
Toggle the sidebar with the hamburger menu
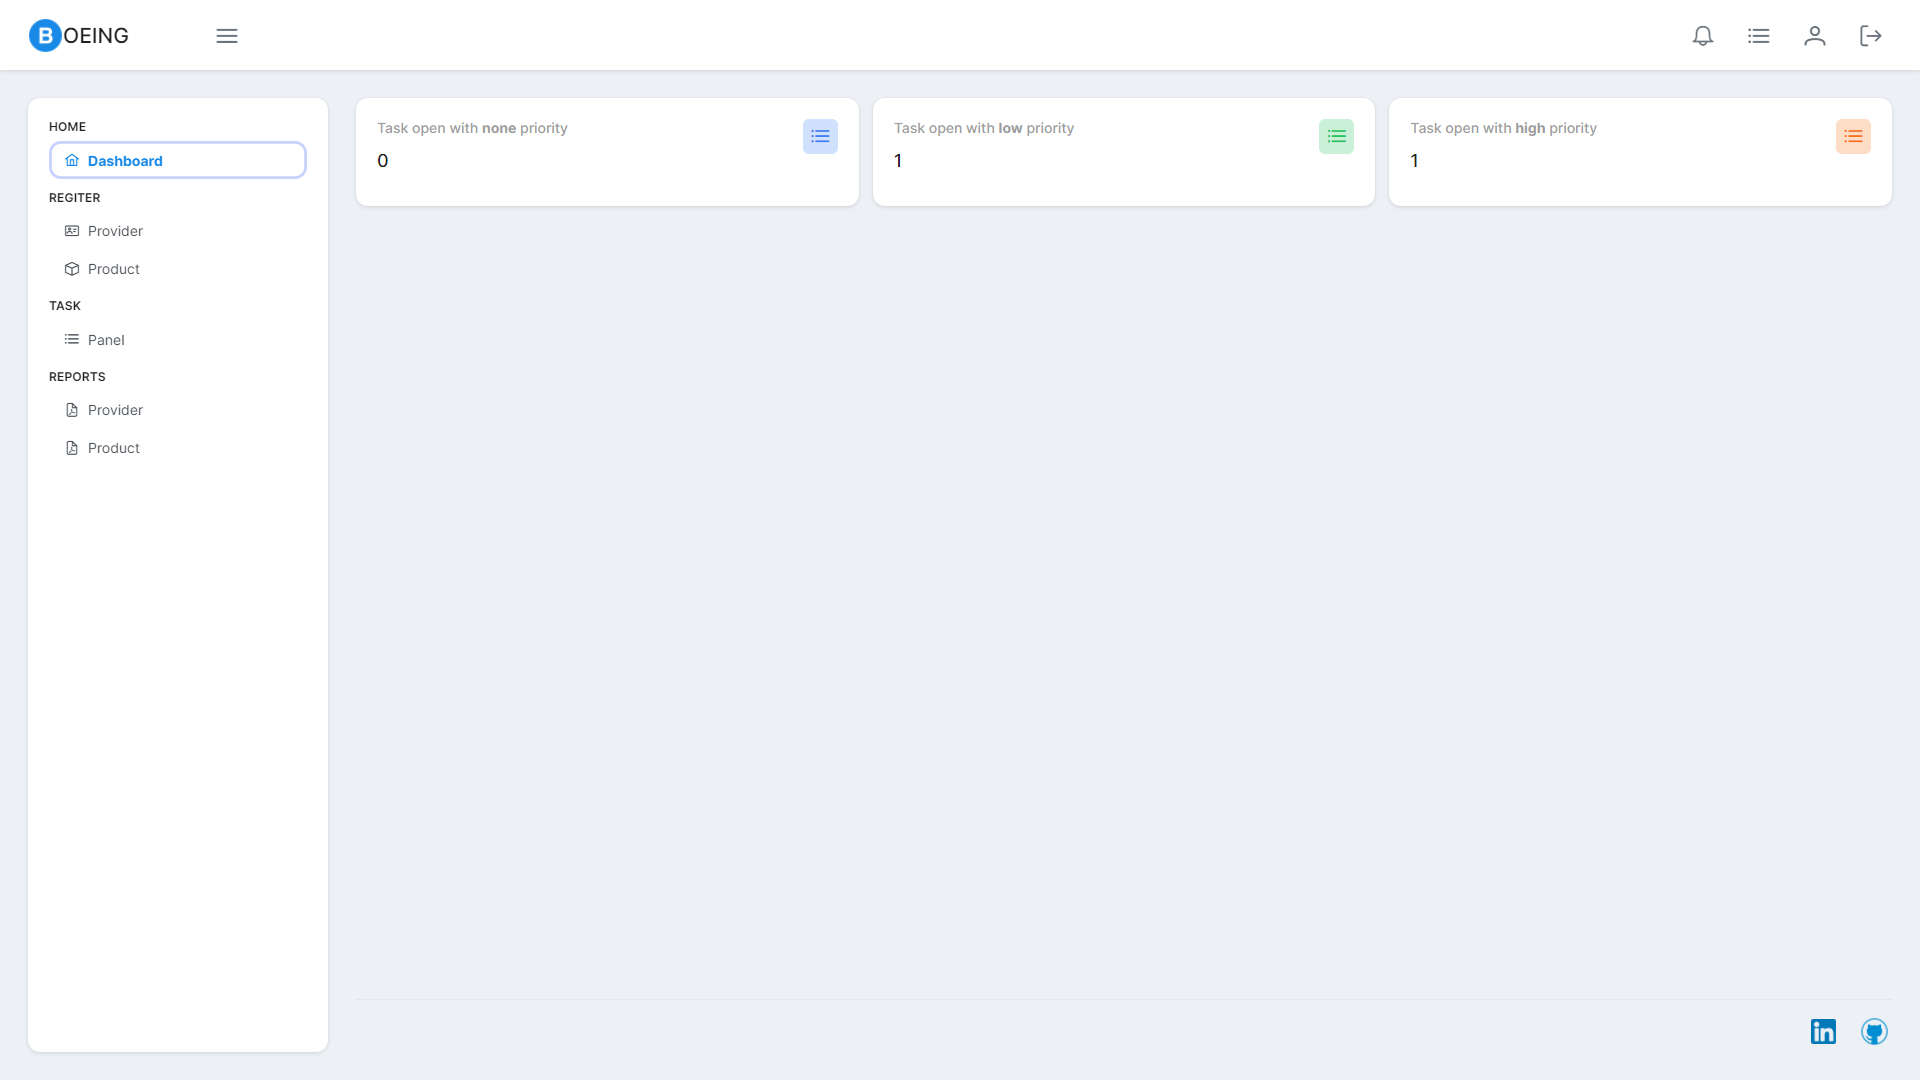point(226,35)
